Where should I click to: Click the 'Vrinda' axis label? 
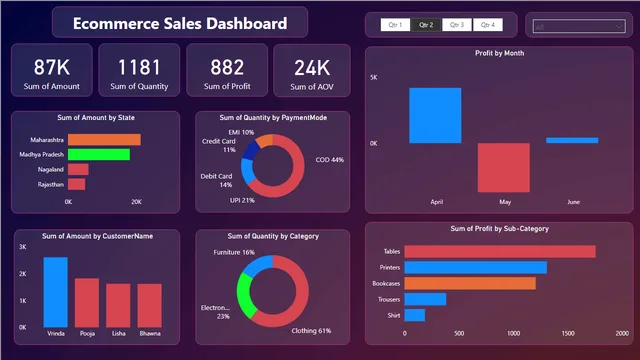(56, 333)
